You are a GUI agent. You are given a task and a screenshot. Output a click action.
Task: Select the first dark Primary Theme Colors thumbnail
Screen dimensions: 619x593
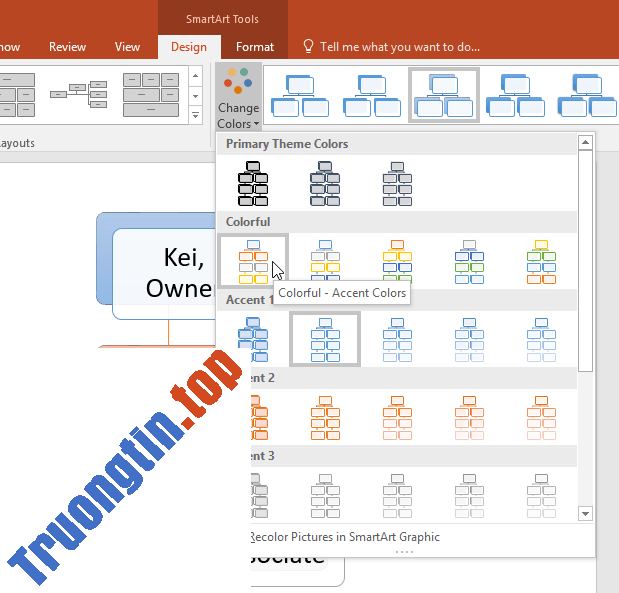tap(253, 183)
